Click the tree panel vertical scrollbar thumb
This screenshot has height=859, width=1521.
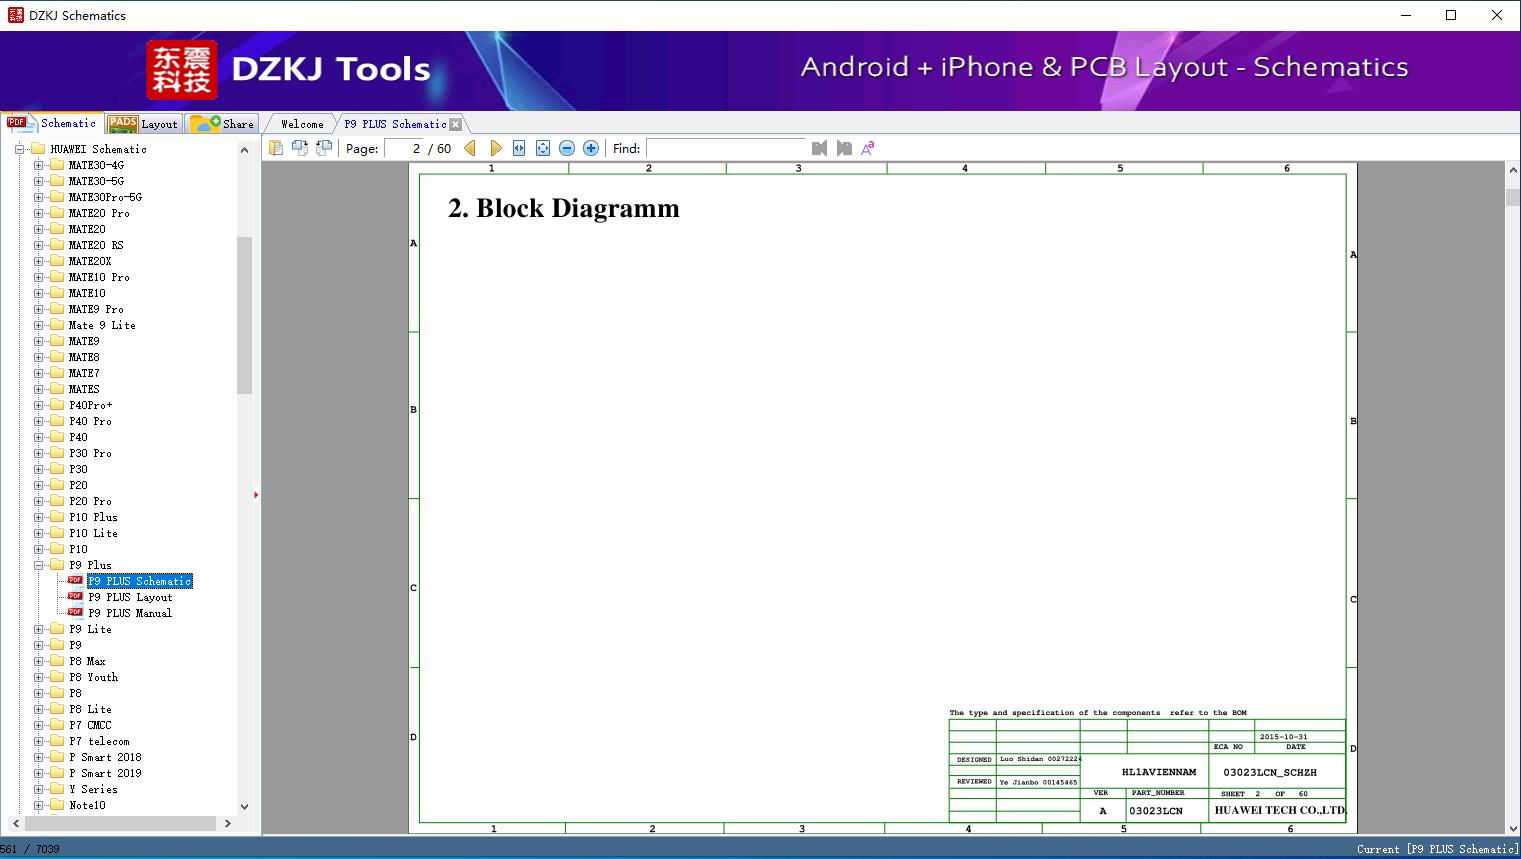tap(244, 315)
